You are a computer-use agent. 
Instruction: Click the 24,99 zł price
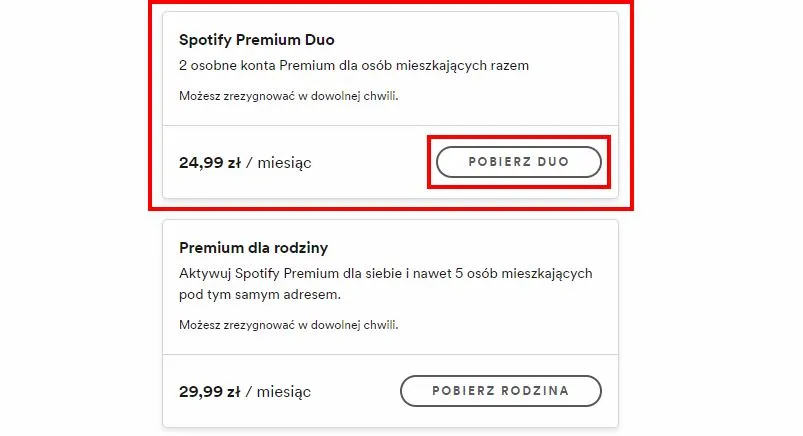[x=207, y=162]
